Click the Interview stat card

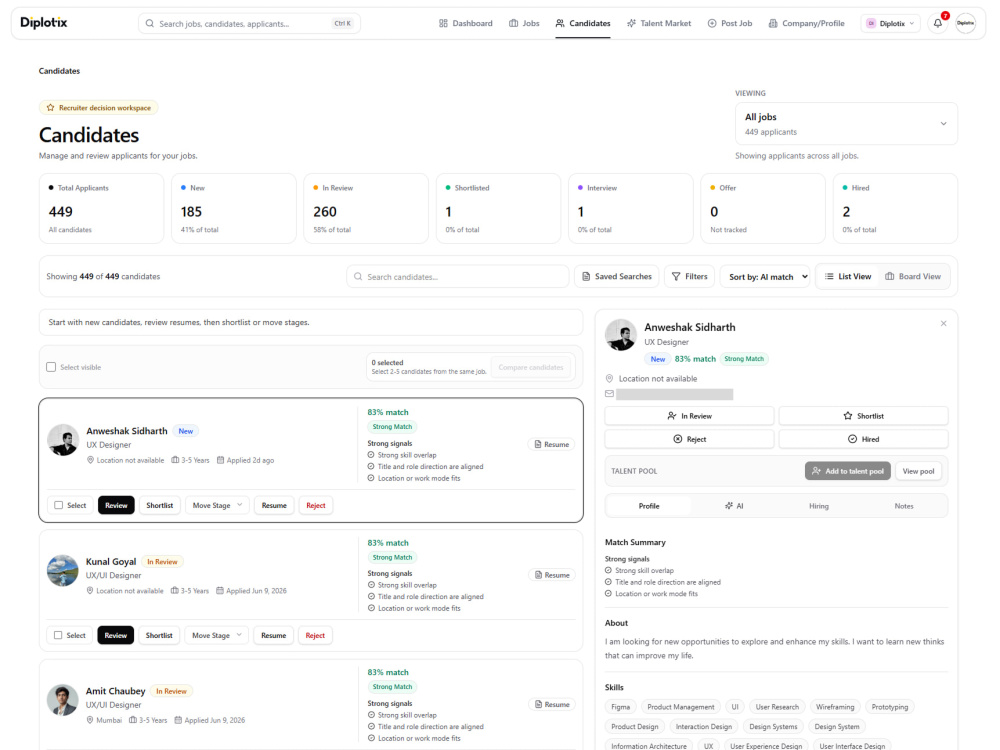[631, 209]
